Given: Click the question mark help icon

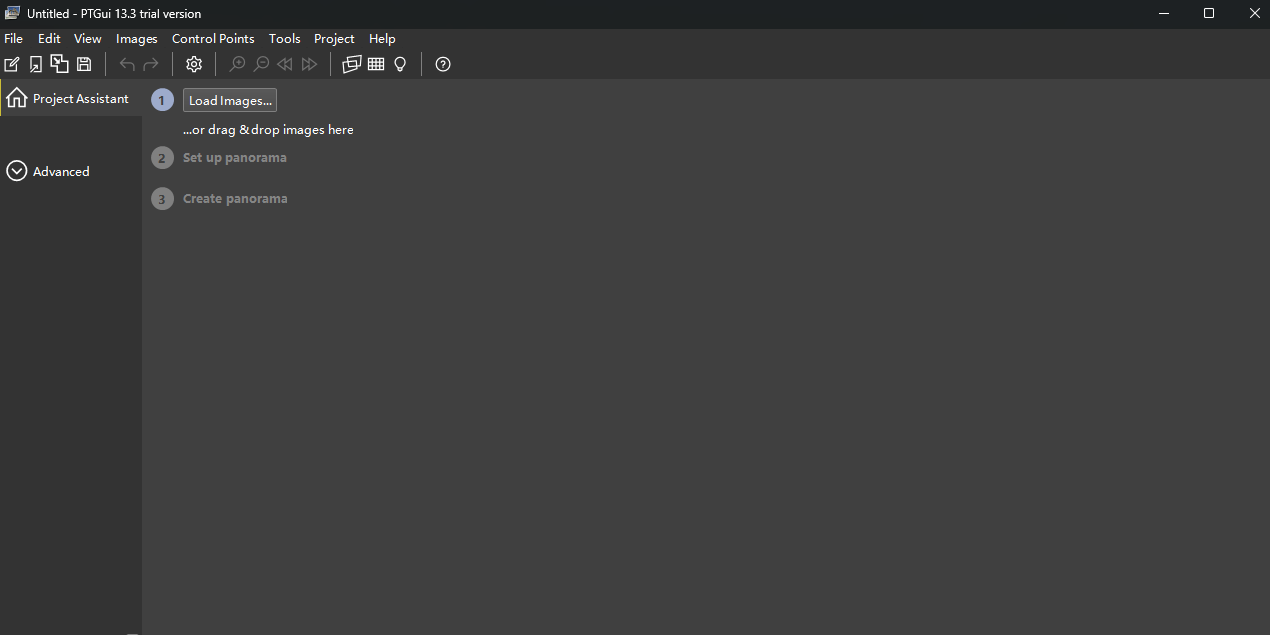Looking at the screenshot, I should click(x=443, y=64).
